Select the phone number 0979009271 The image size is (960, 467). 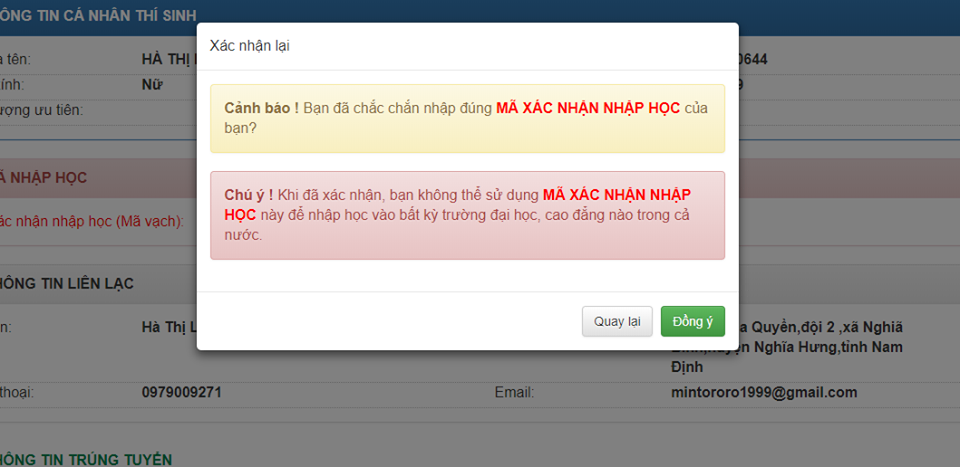tap(181, 392)
